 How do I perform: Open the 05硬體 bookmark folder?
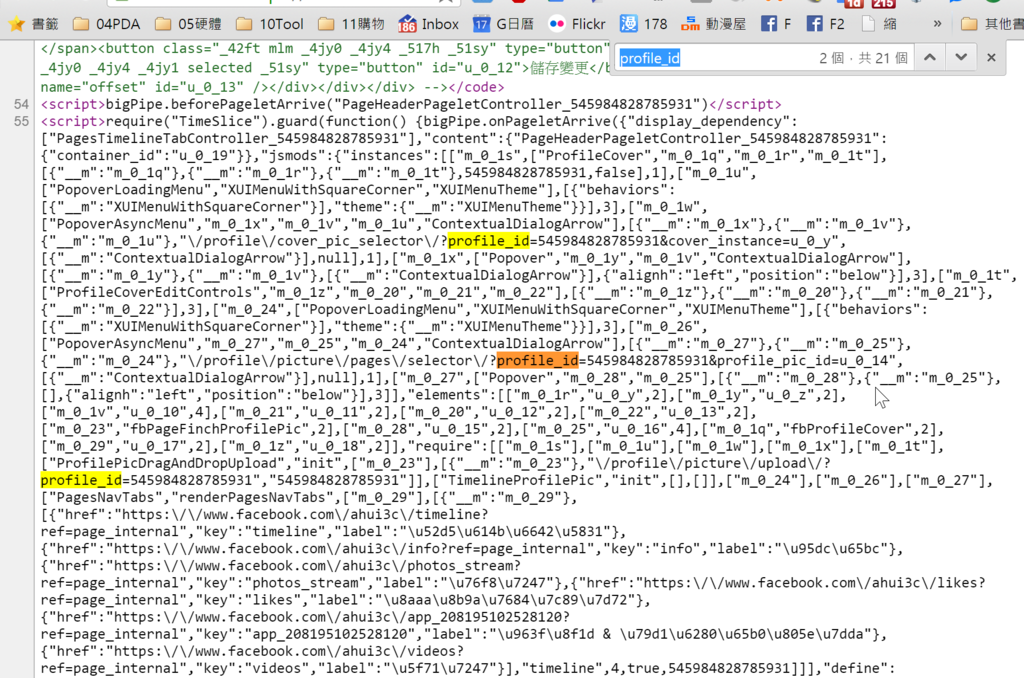click(188, 24)
